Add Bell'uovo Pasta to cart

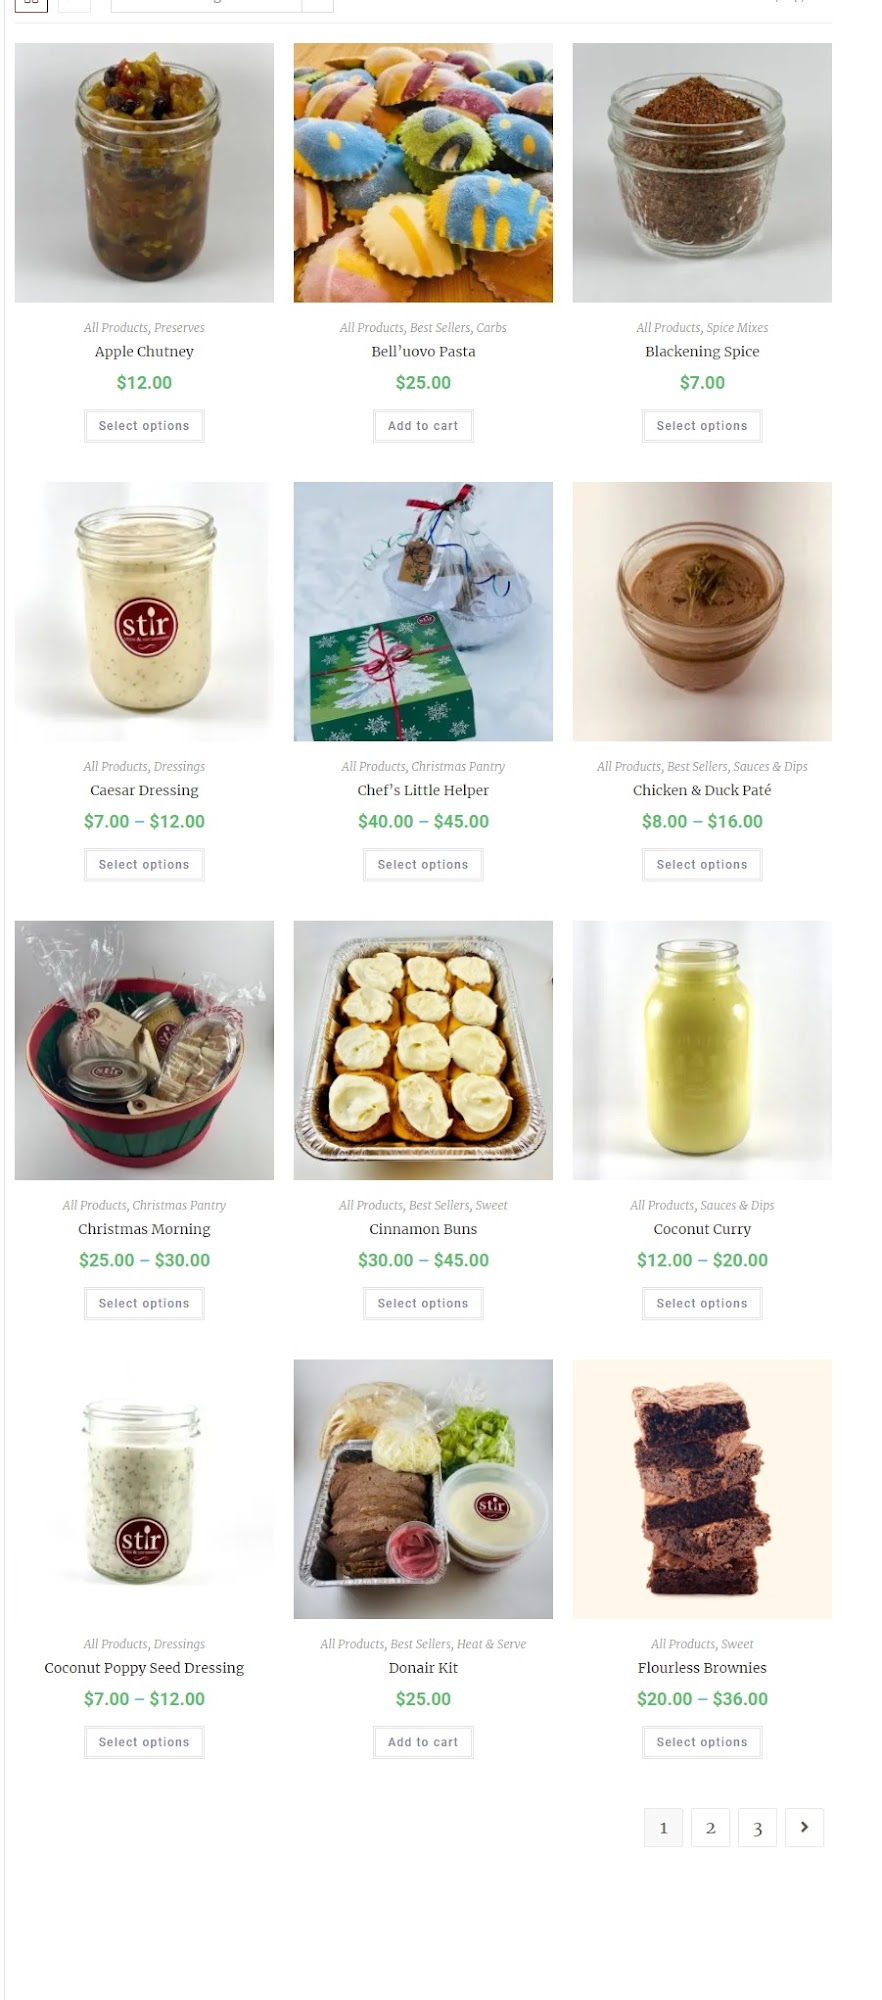click(x=423, y=426)
